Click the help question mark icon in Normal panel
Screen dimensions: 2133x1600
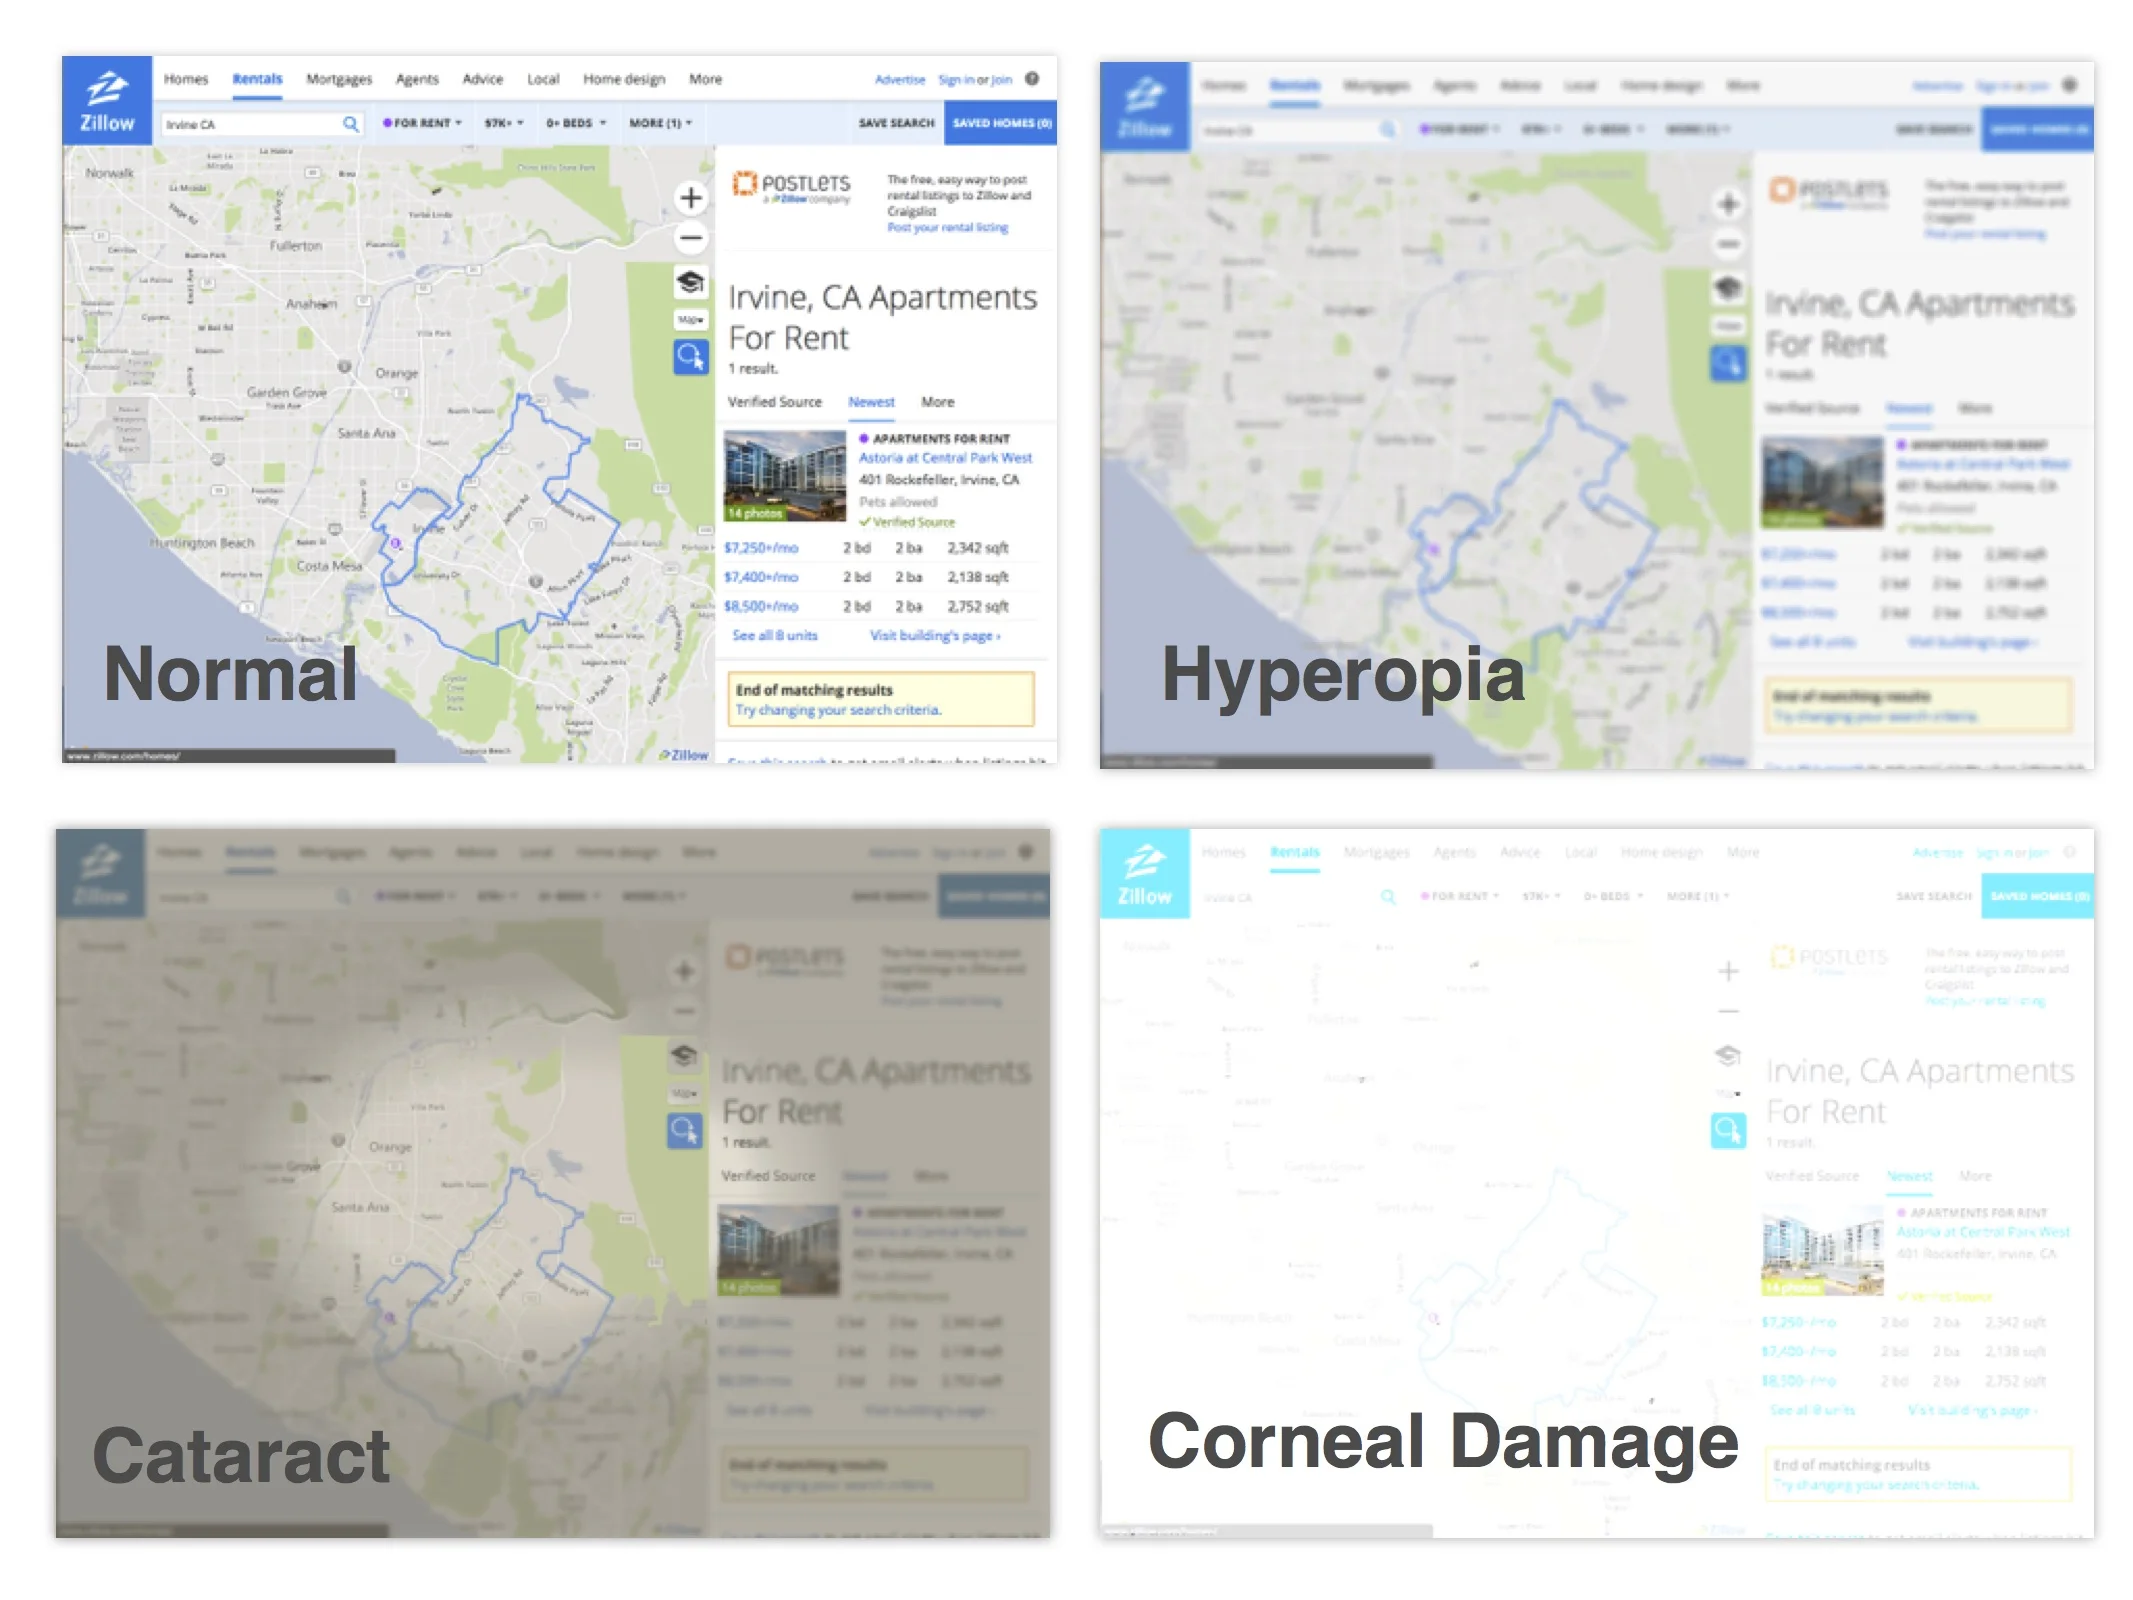(1032, 79)
